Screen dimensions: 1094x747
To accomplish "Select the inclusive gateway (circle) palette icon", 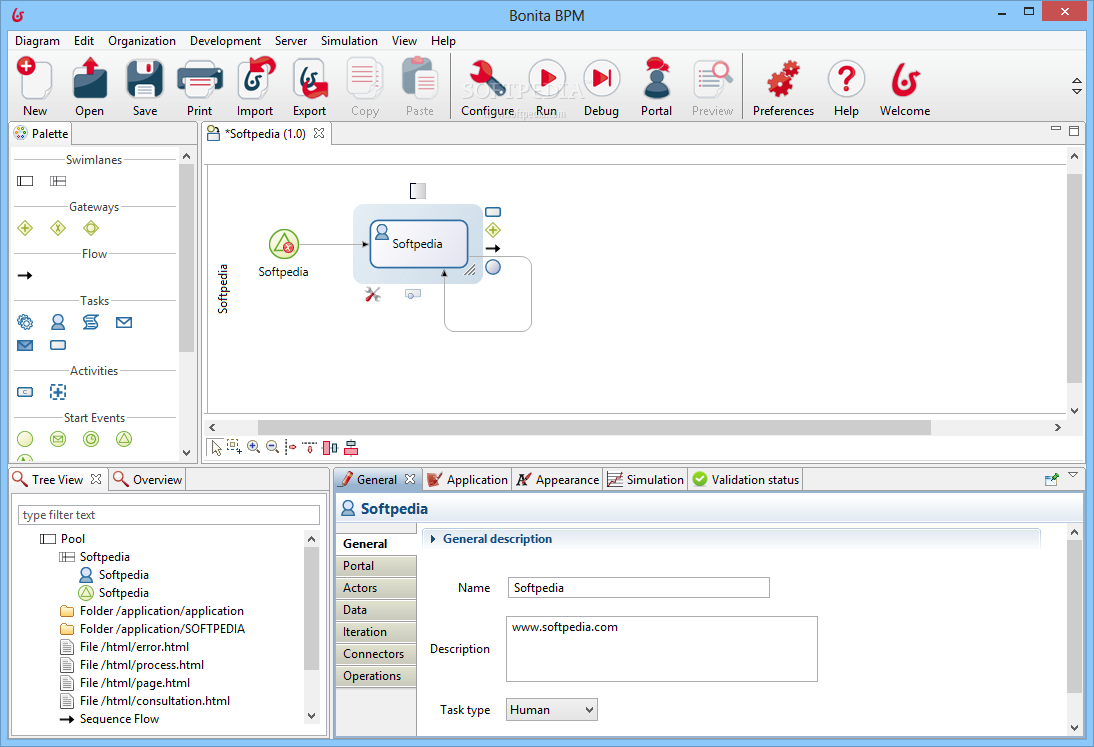I will click(91, 228).
